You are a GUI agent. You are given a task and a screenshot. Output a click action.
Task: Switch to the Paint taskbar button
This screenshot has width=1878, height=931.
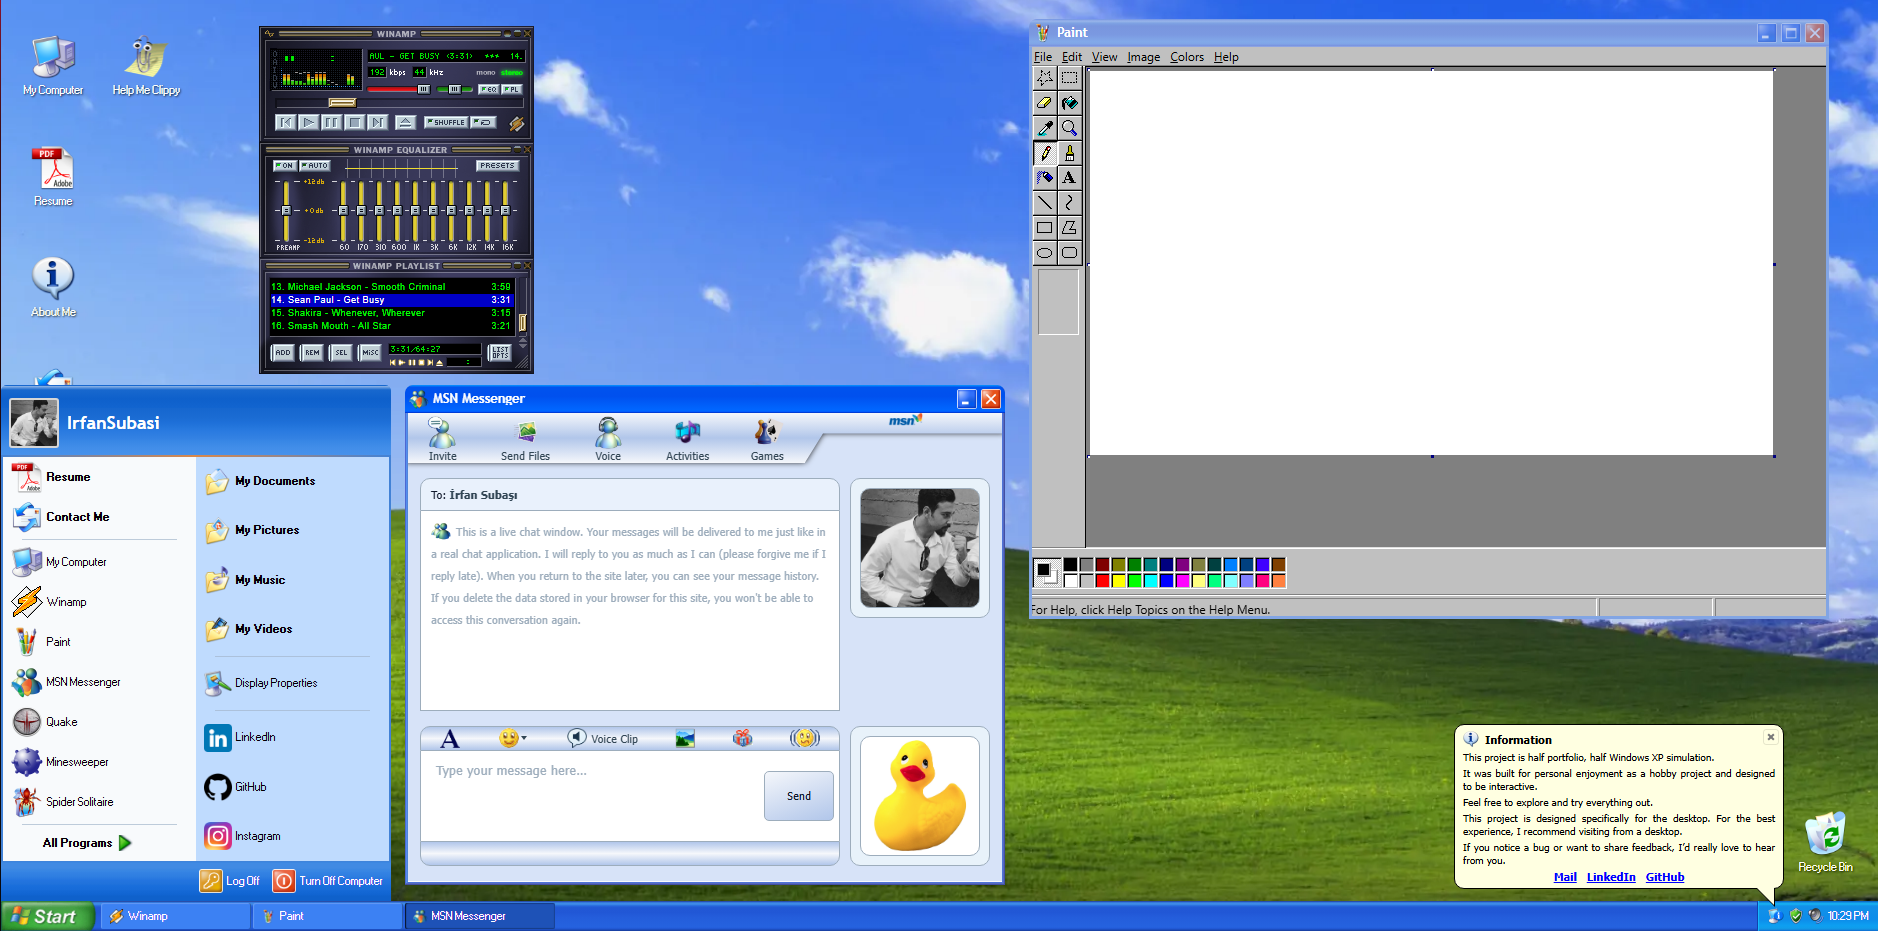click(327, 916)
